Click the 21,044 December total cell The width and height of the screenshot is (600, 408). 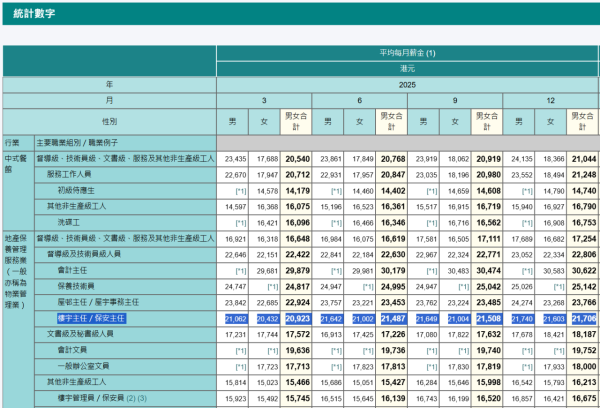(582, 159)
